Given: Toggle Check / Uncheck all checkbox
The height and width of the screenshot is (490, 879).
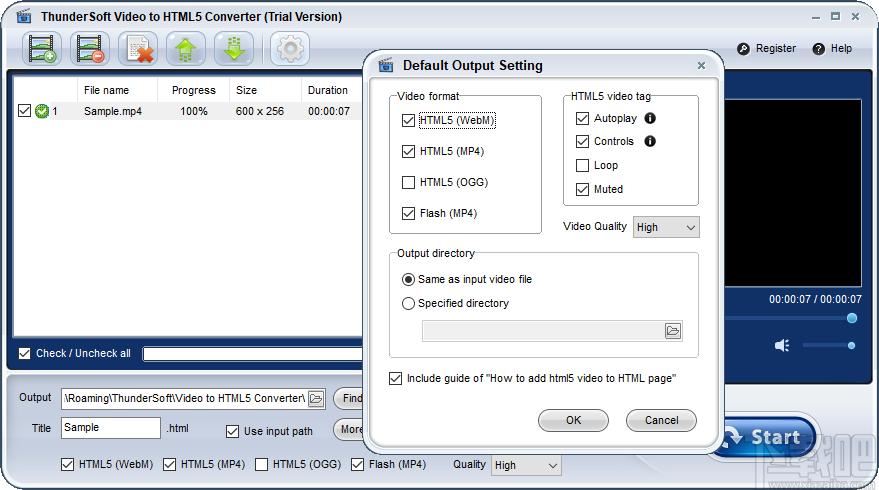Looking at the screenshot, I should point(24,353).
